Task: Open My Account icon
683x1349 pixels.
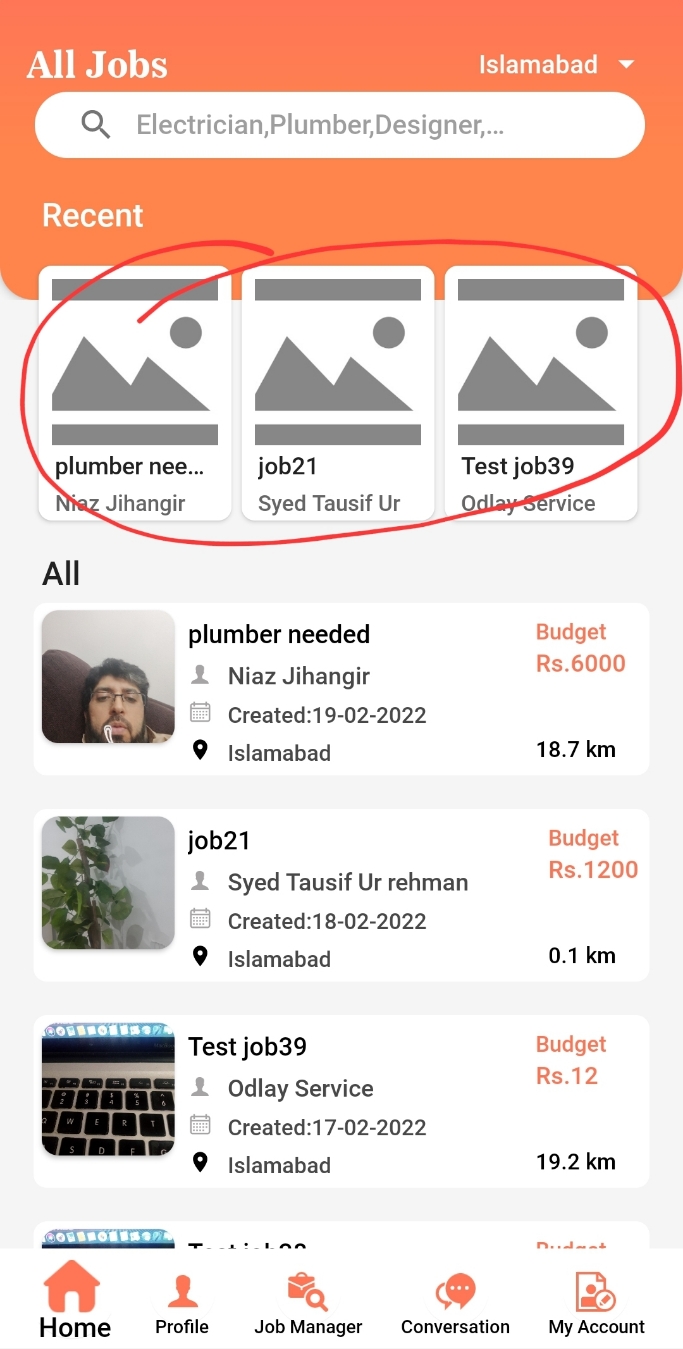Action: 596,1292
